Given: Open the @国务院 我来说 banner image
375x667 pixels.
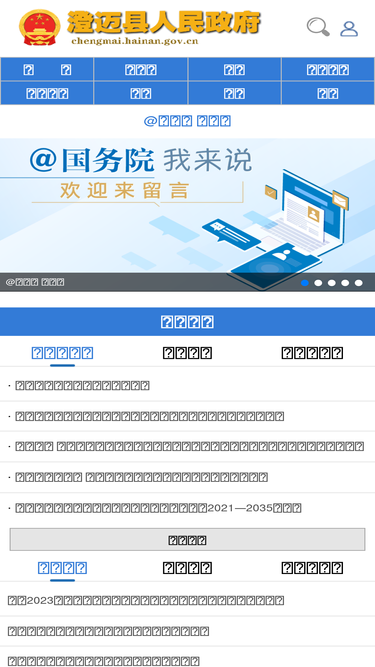Looking at the screenshot, I should pos(188,214).
